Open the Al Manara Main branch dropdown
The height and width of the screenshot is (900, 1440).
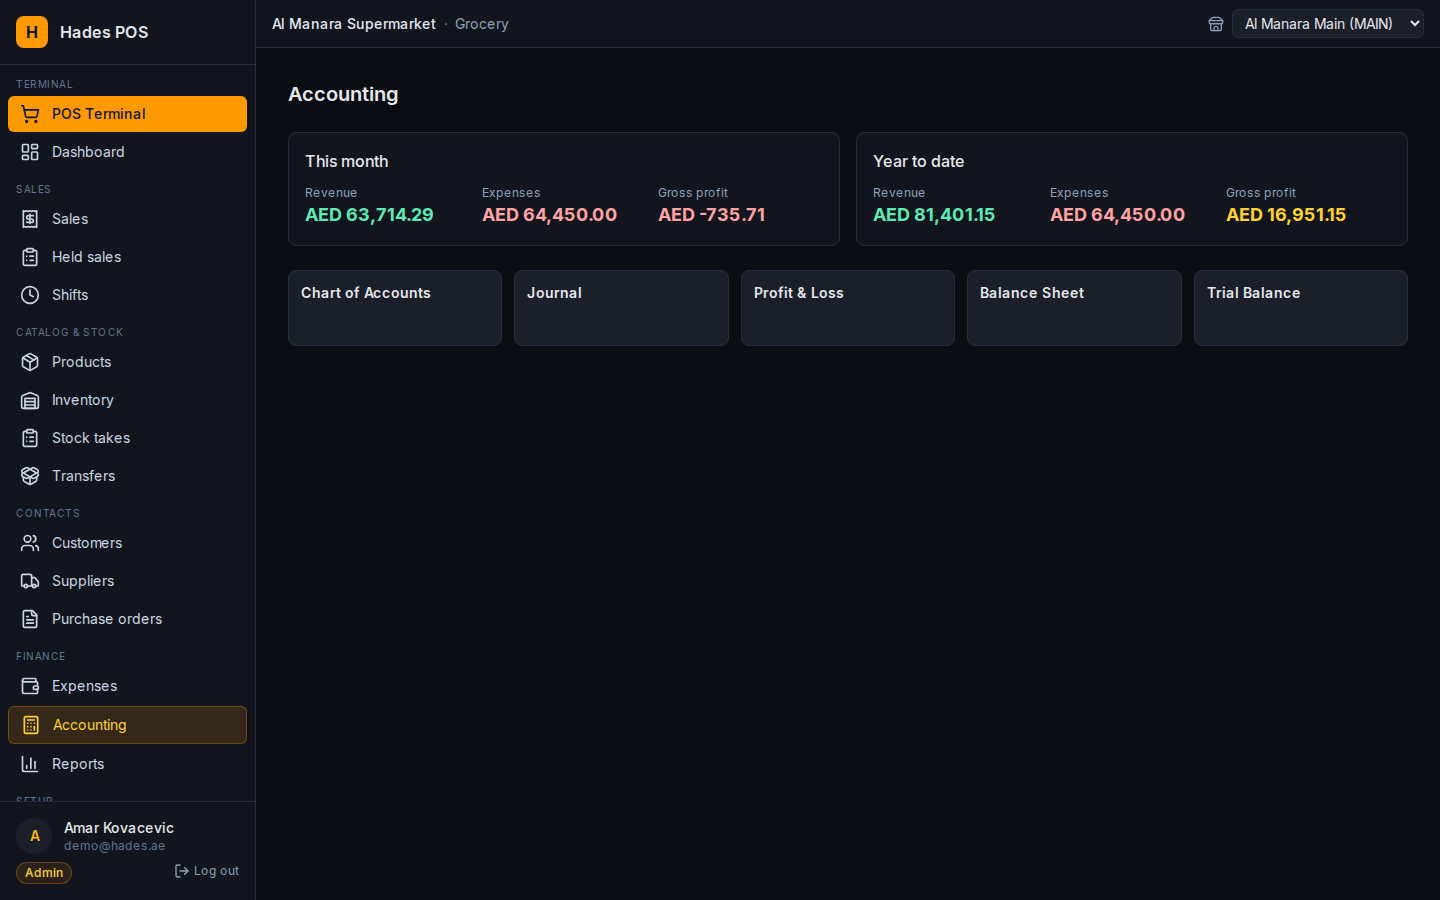[1328, 24]
